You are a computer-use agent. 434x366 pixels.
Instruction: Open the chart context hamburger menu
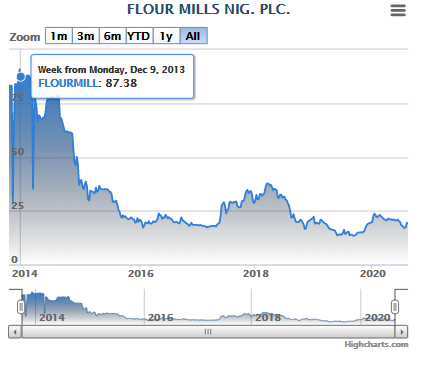coord(398,11)
